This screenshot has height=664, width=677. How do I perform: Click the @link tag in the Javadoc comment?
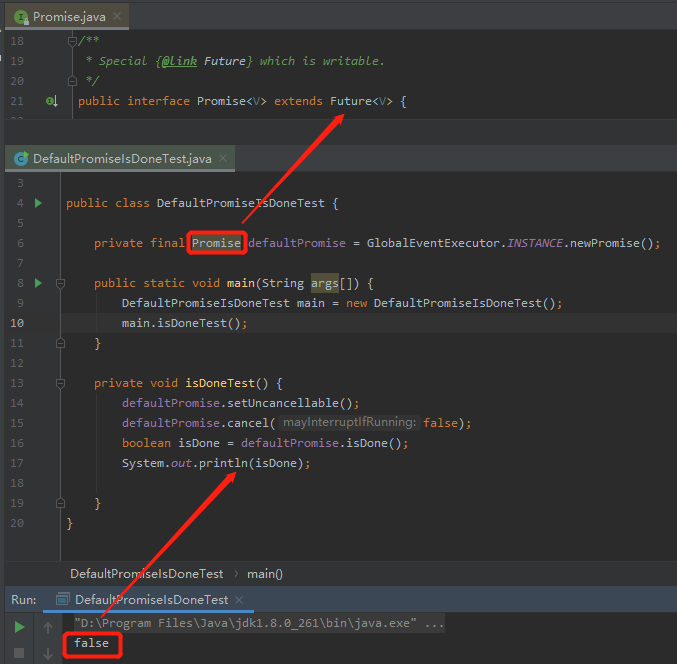[179, 61]
